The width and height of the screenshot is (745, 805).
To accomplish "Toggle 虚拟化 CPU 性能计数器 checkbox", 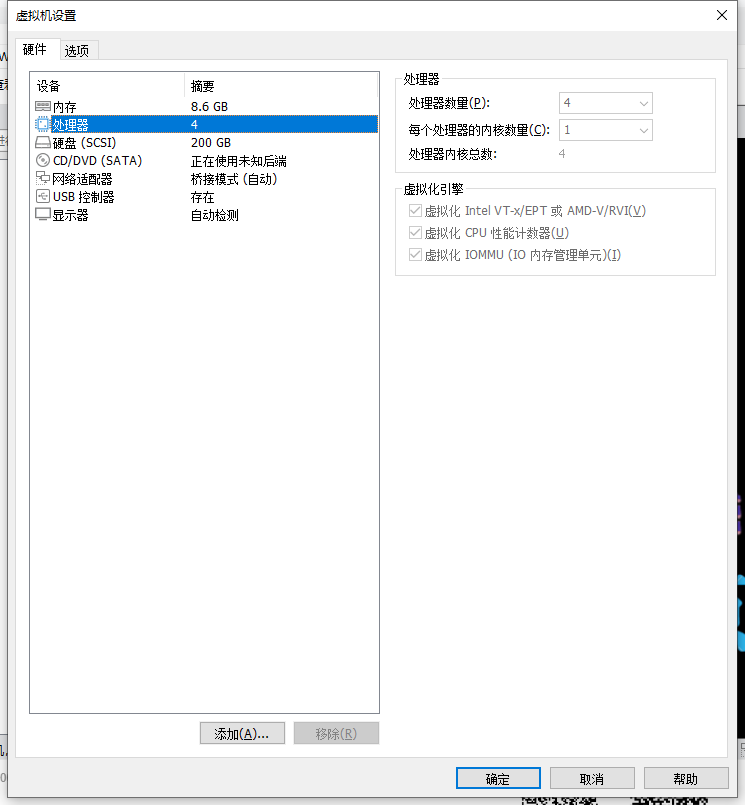I will click(x=415, y=233).
